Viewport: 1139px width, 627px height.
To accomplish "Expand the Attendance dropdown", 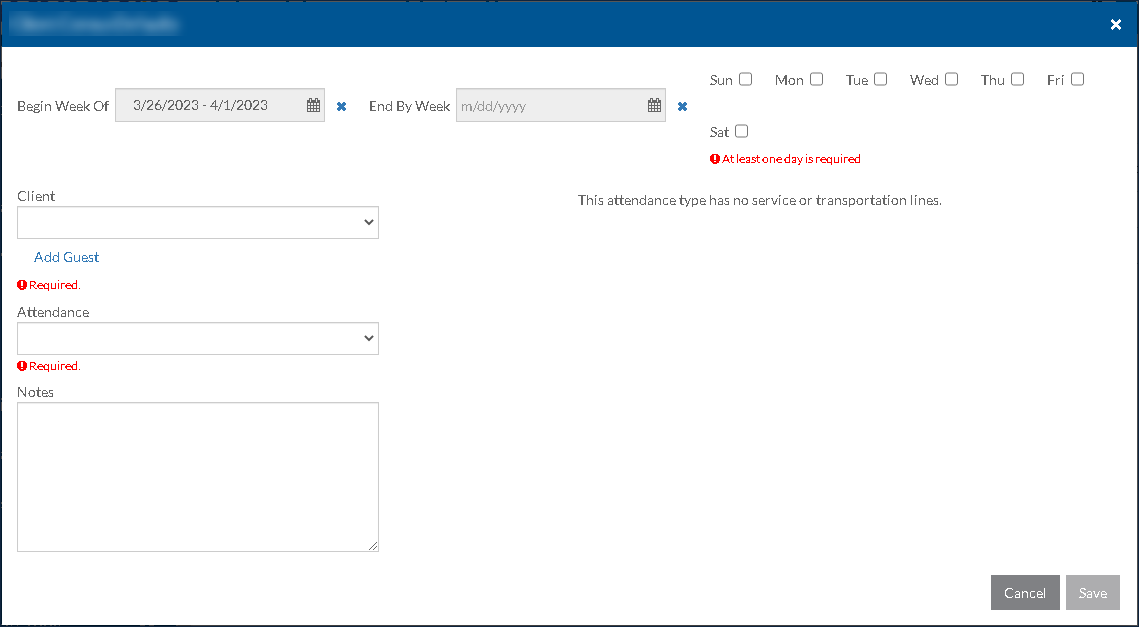I will 198,339.
